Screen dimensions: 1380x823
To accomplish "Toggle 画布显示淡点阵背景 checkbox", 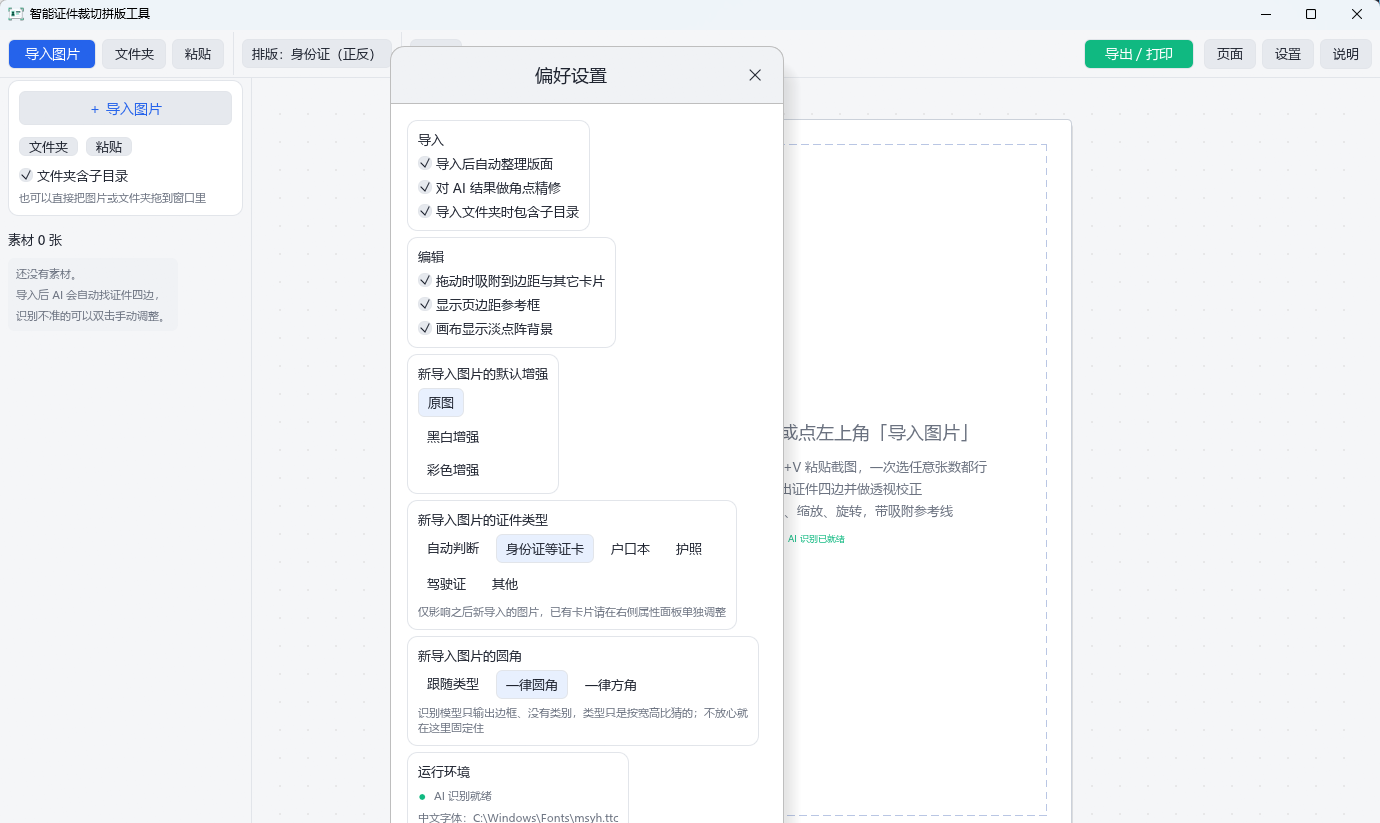I will pos(425,329).
